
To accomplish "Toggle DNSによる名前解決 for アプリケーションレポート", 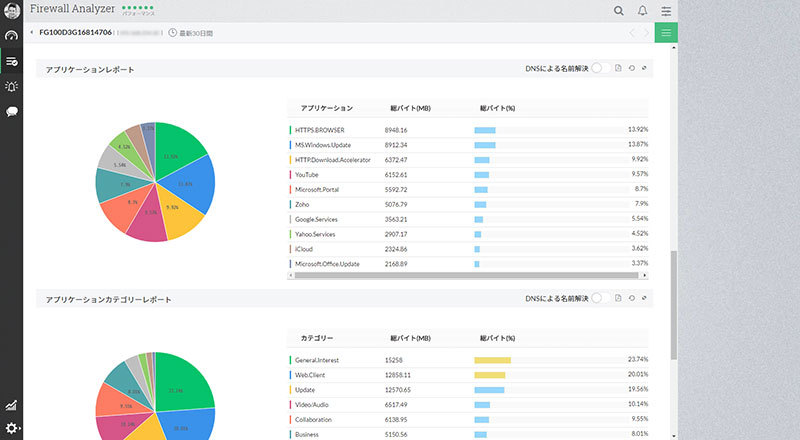I will pos(599,69).
